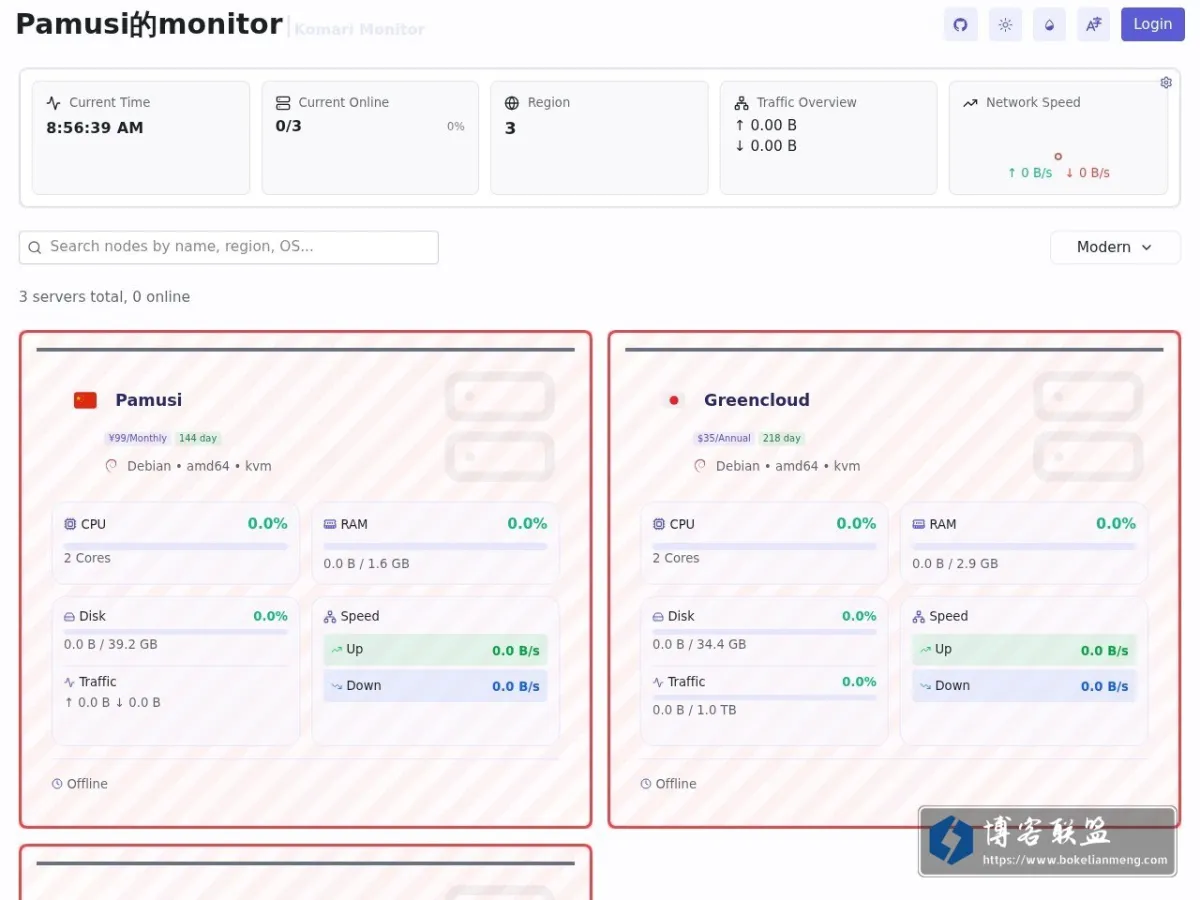Click Greencloud Speed network icon
Image resolution: width=1200 pixels, height=900 pixels.
919,617
